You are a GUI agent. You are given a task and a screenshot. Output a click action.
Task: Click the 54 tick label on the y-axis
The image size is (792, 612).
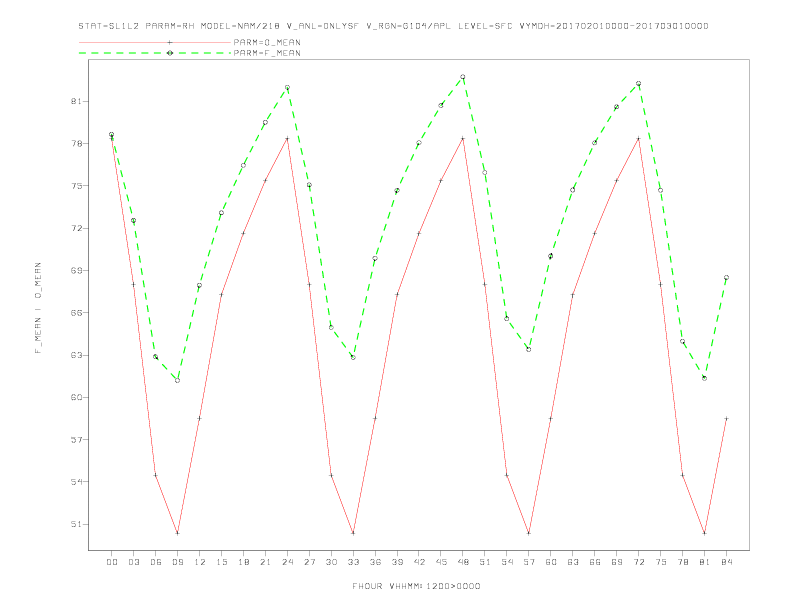(76, 482)
